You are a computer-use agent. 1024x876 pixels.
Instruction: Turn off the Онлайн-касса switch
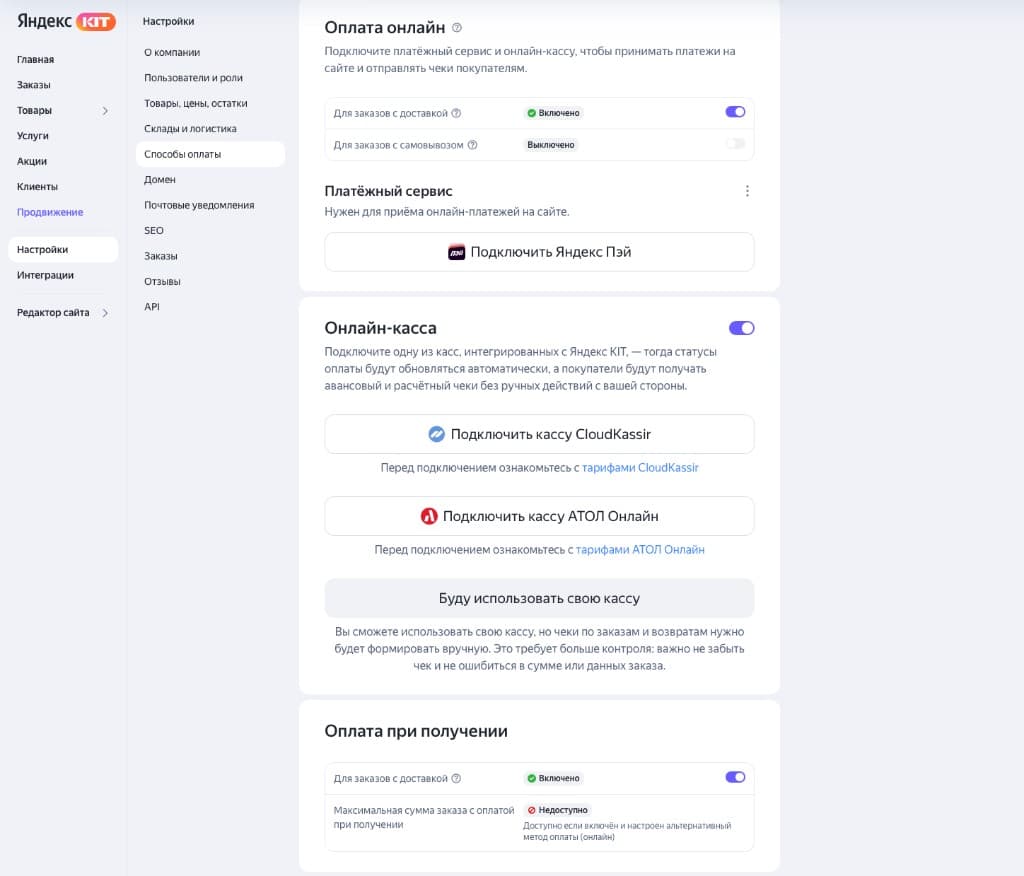741,328
